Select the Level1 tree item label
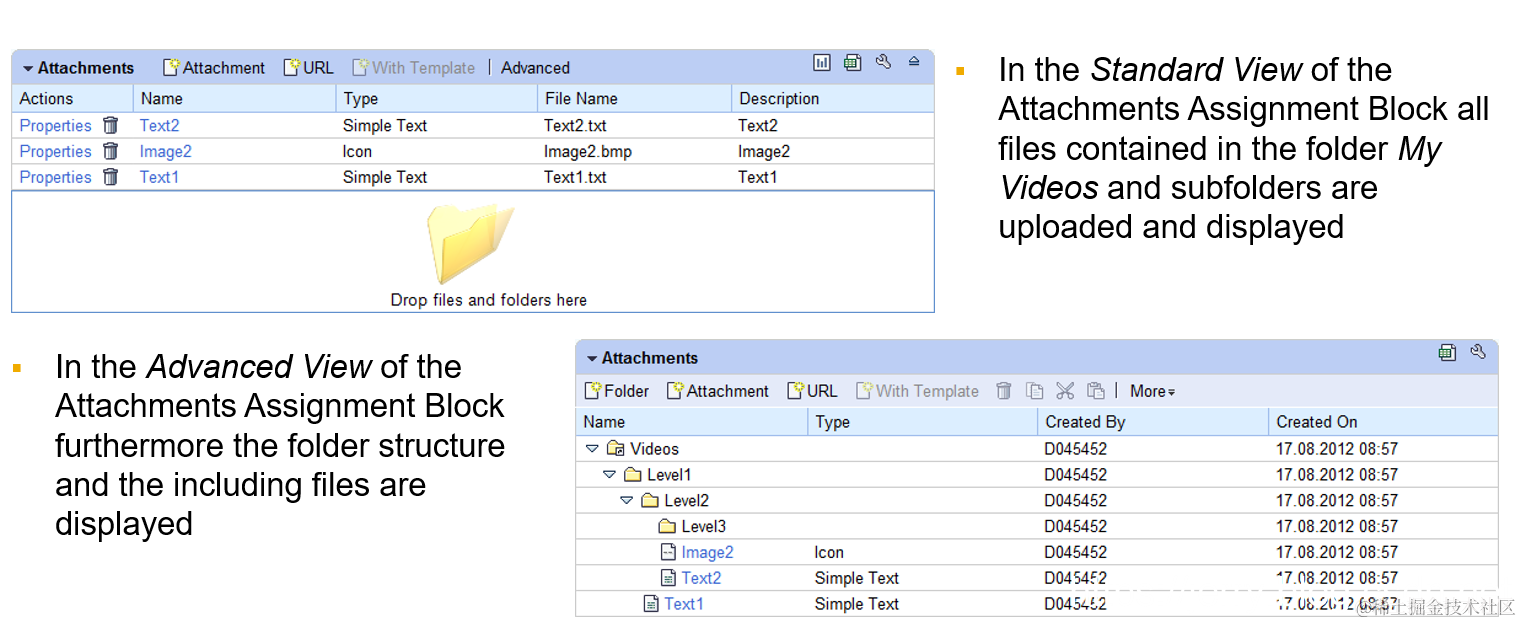Viewport: 1522px width, 624px height. click(669, 475)
